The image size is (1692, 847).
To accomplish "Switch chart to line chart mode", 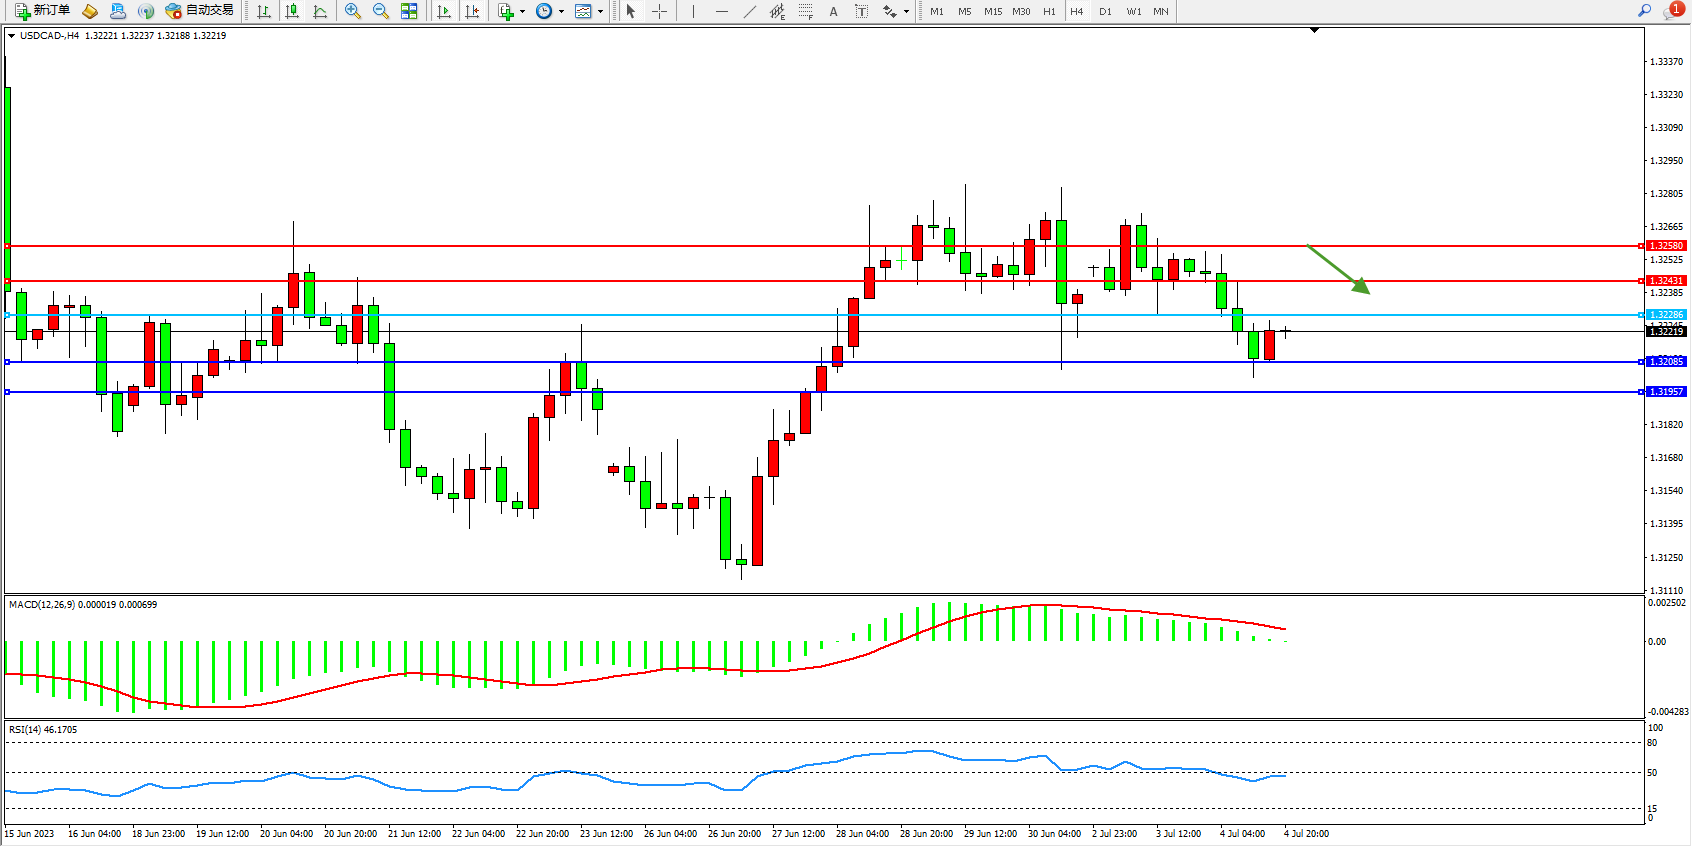I will pyautogui.click(x=320, y=11).
